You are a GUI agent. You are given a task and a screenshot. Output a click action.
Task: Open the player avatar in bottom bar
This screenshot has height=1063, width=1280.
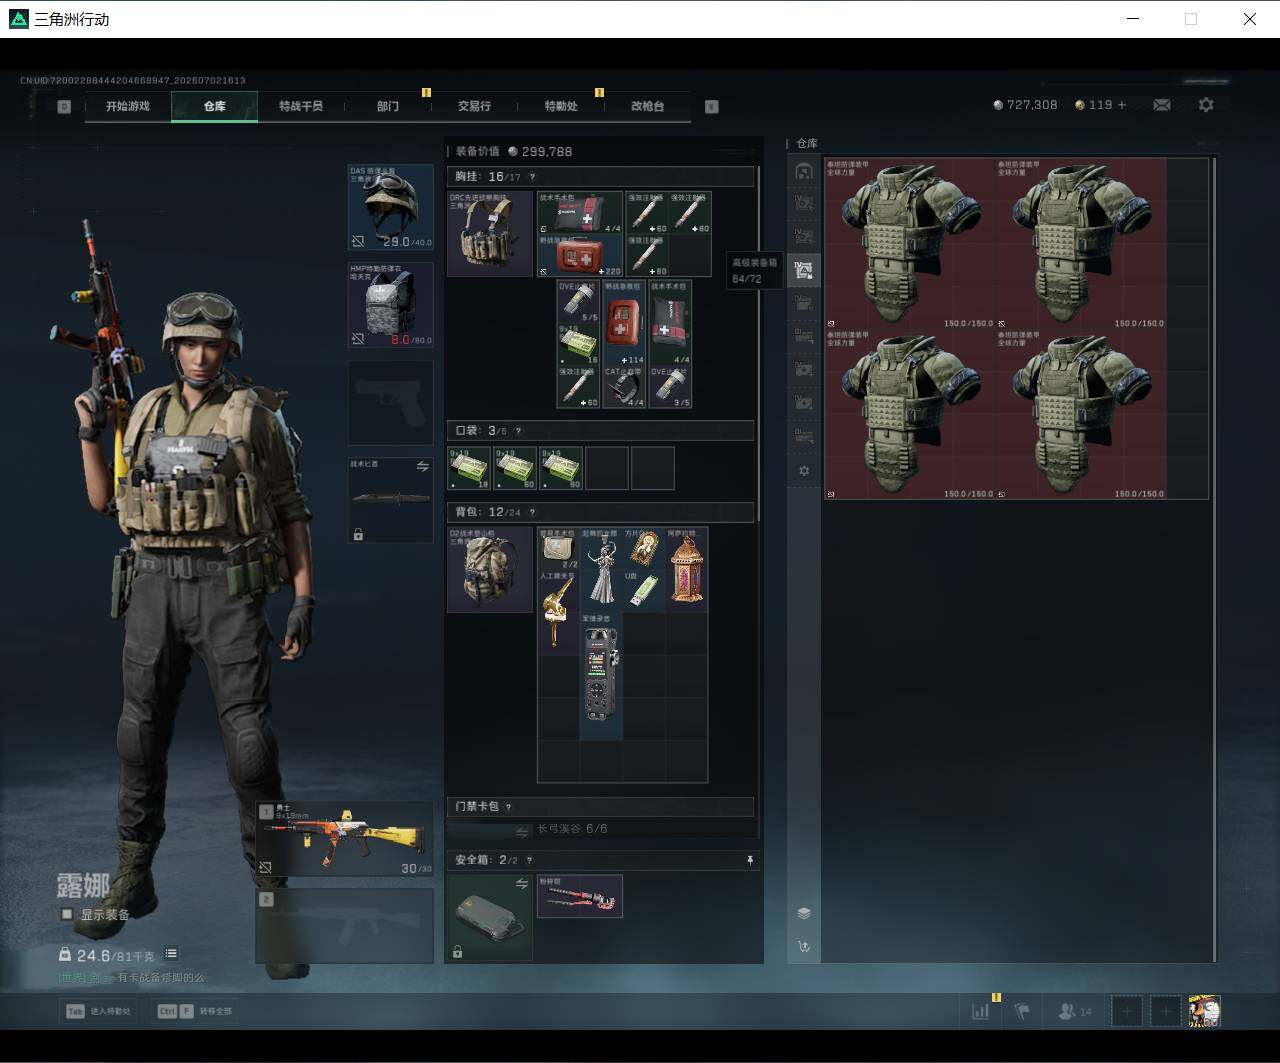1204,1011
